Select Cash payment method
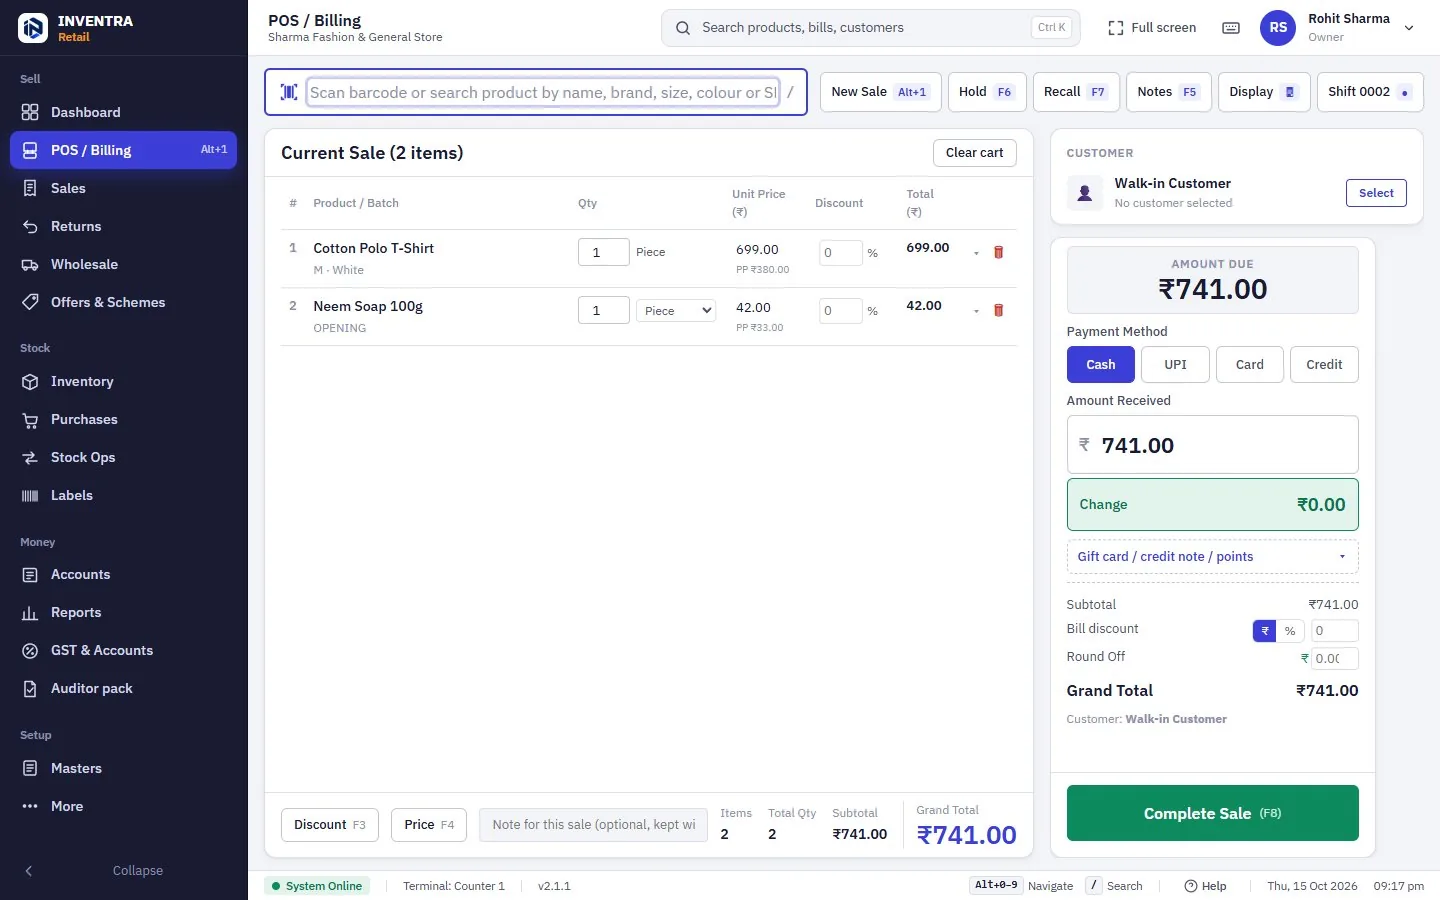The image size is (1440, 900). click(x=1100, y=364)
